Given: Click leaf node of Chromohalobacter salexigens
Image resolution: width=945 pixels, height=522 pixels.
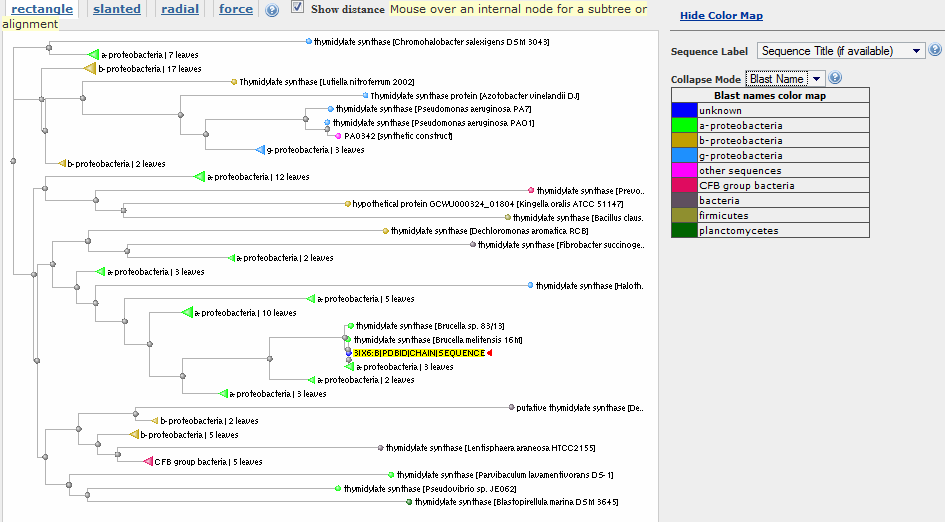Looking at the screenshot, I should pos(309,42).
